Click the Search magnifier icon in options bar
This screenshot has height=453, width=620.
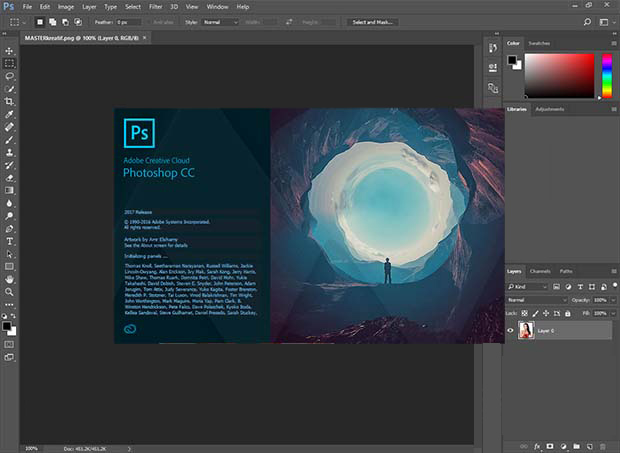pyautogui.click(x=587, y=22)
